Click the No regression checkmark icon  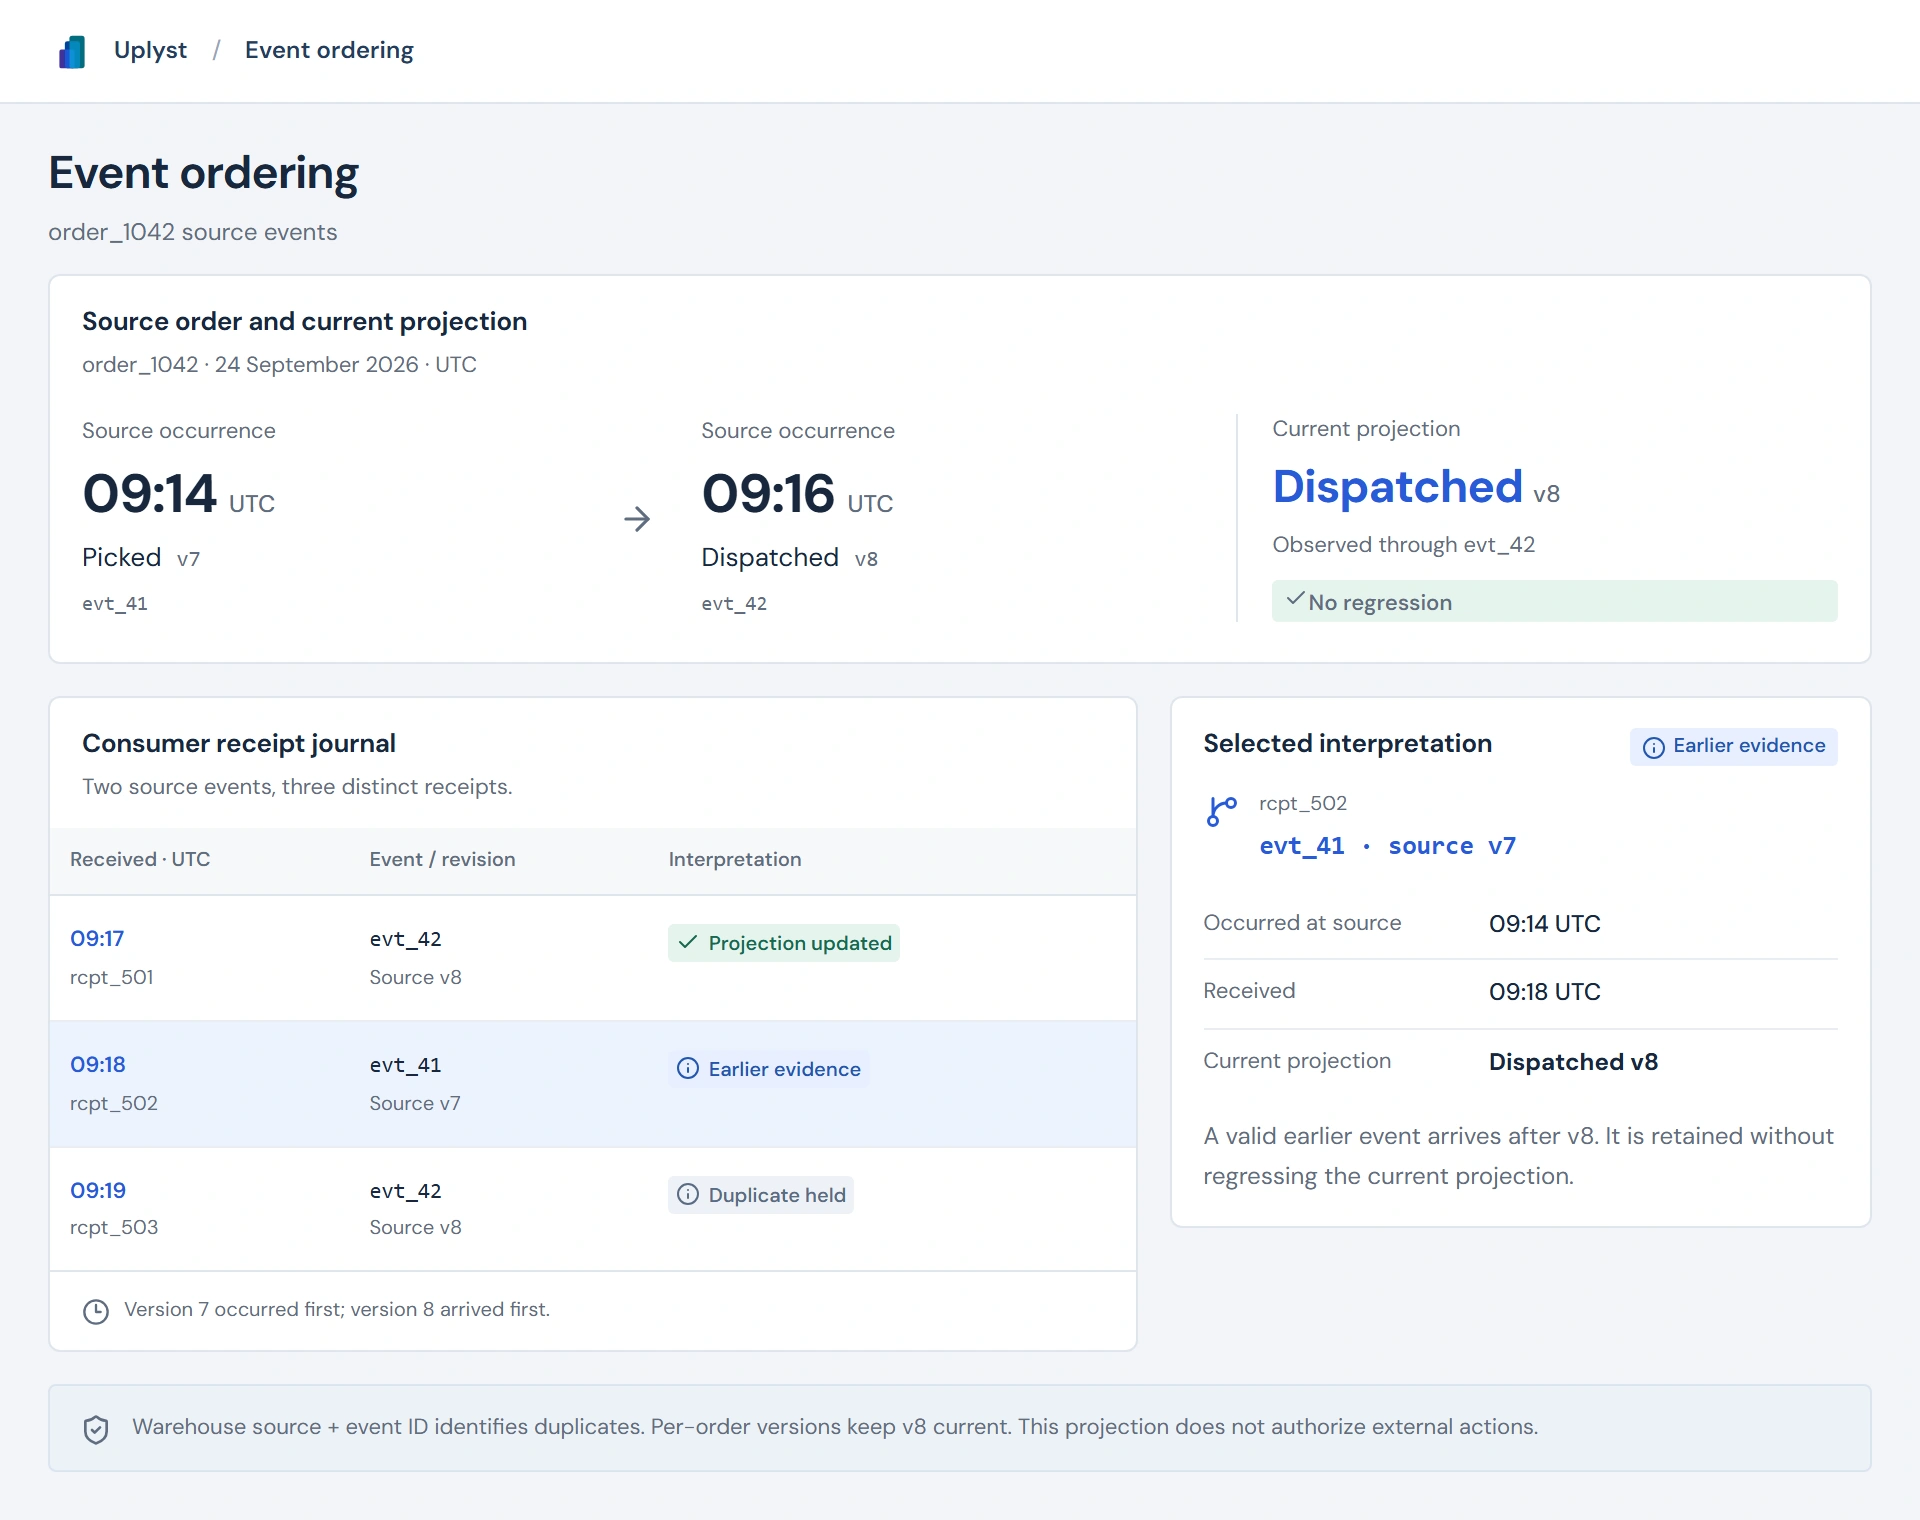[1295, 599]
